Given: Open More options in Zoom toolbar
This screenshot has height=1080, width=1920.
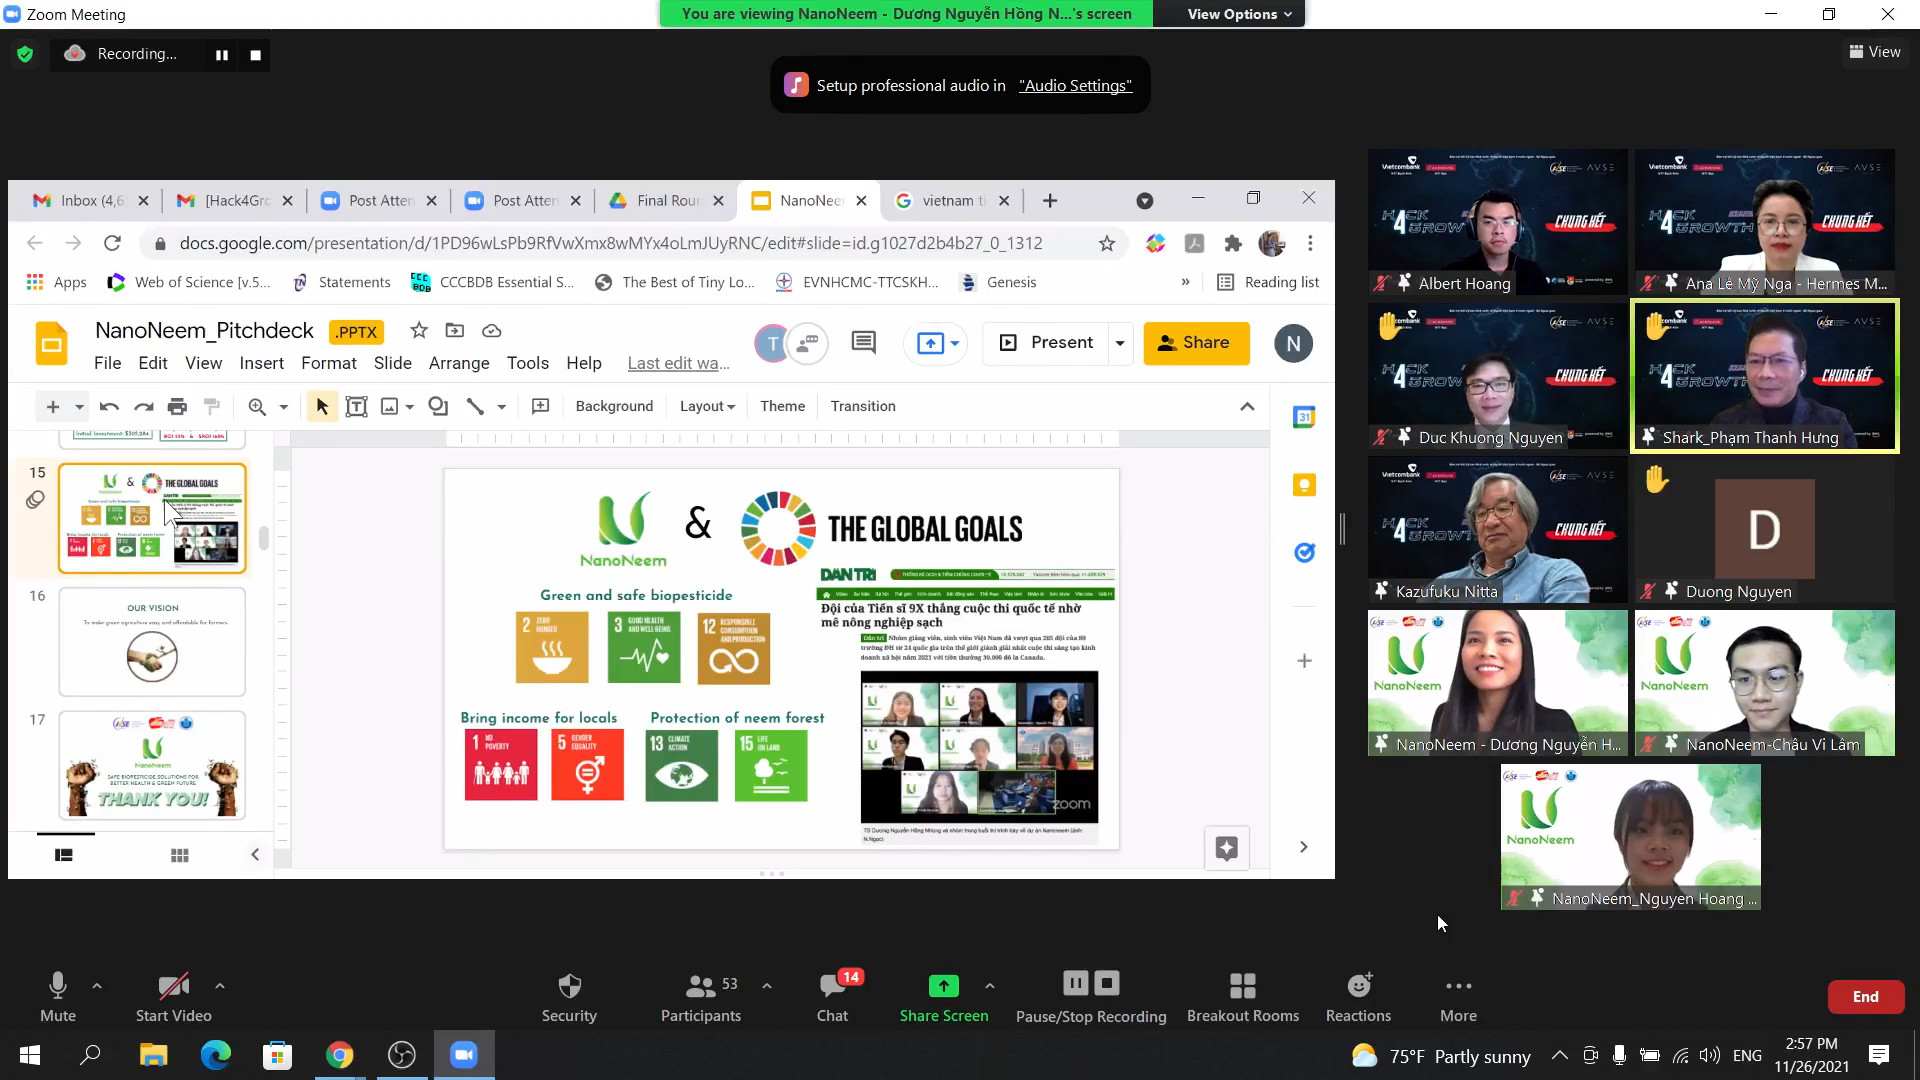Looking at the screenshot, I should [x=1458, y=987].
